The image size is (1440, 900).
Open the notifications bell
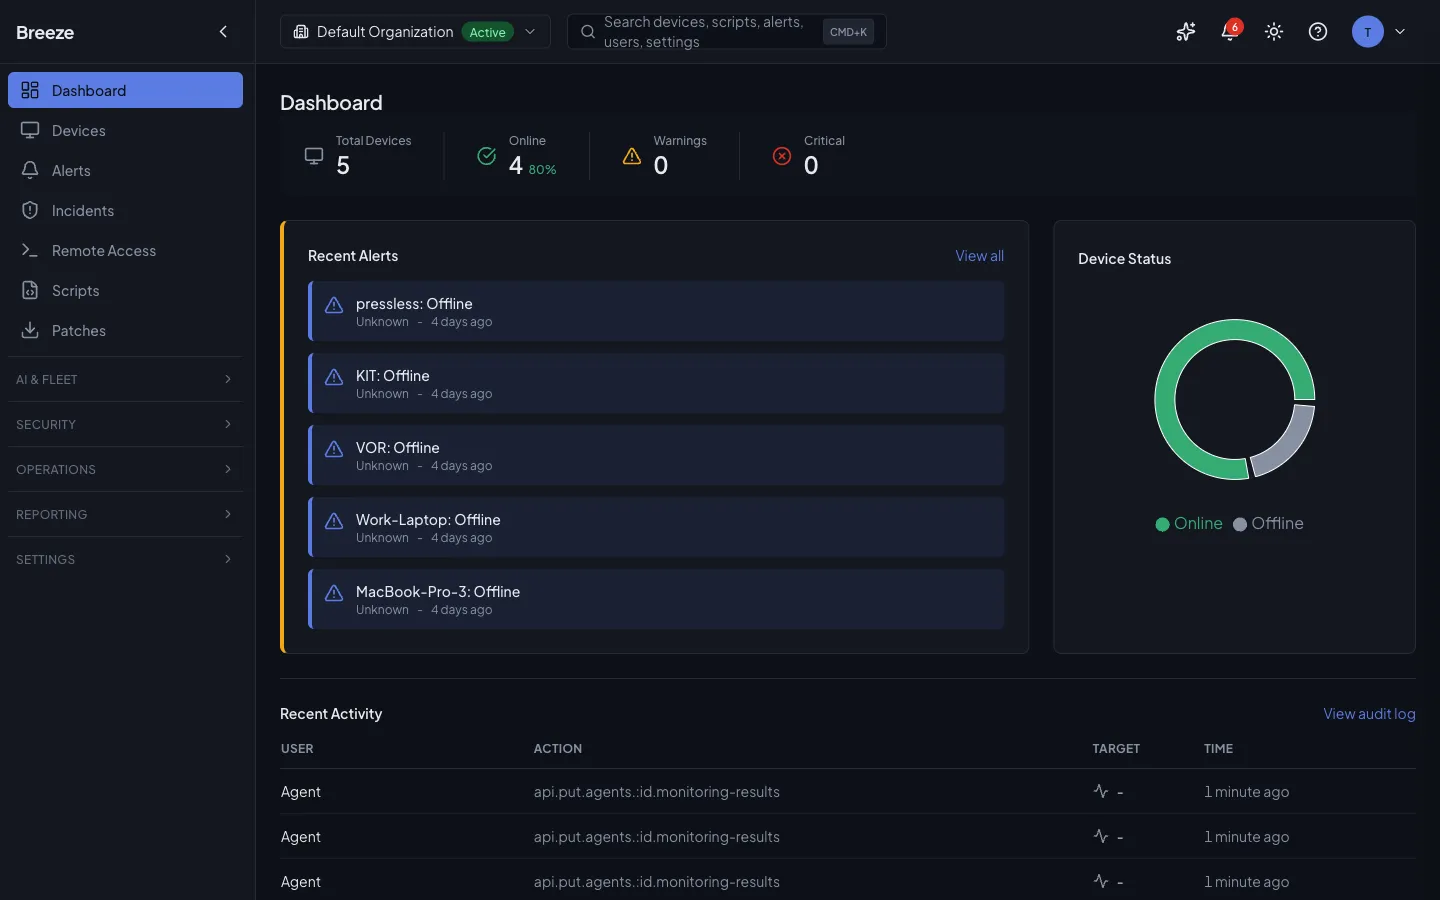(x=1229, y=32)
